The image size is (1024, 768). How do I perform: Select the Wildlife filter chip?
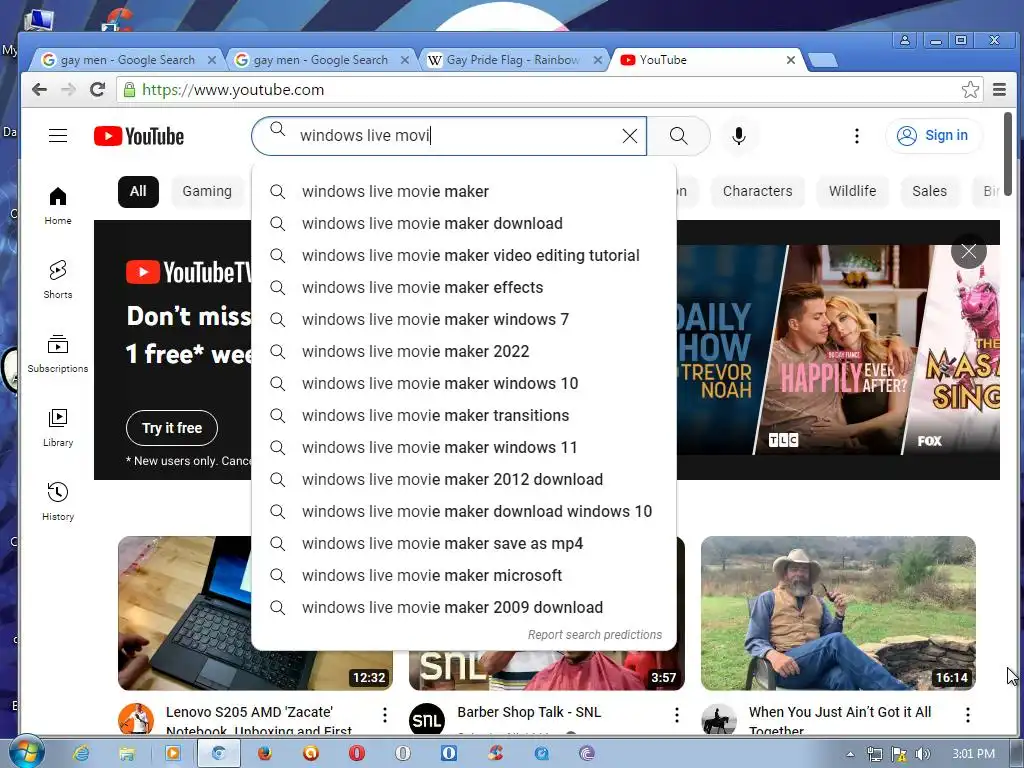point(852,191)
